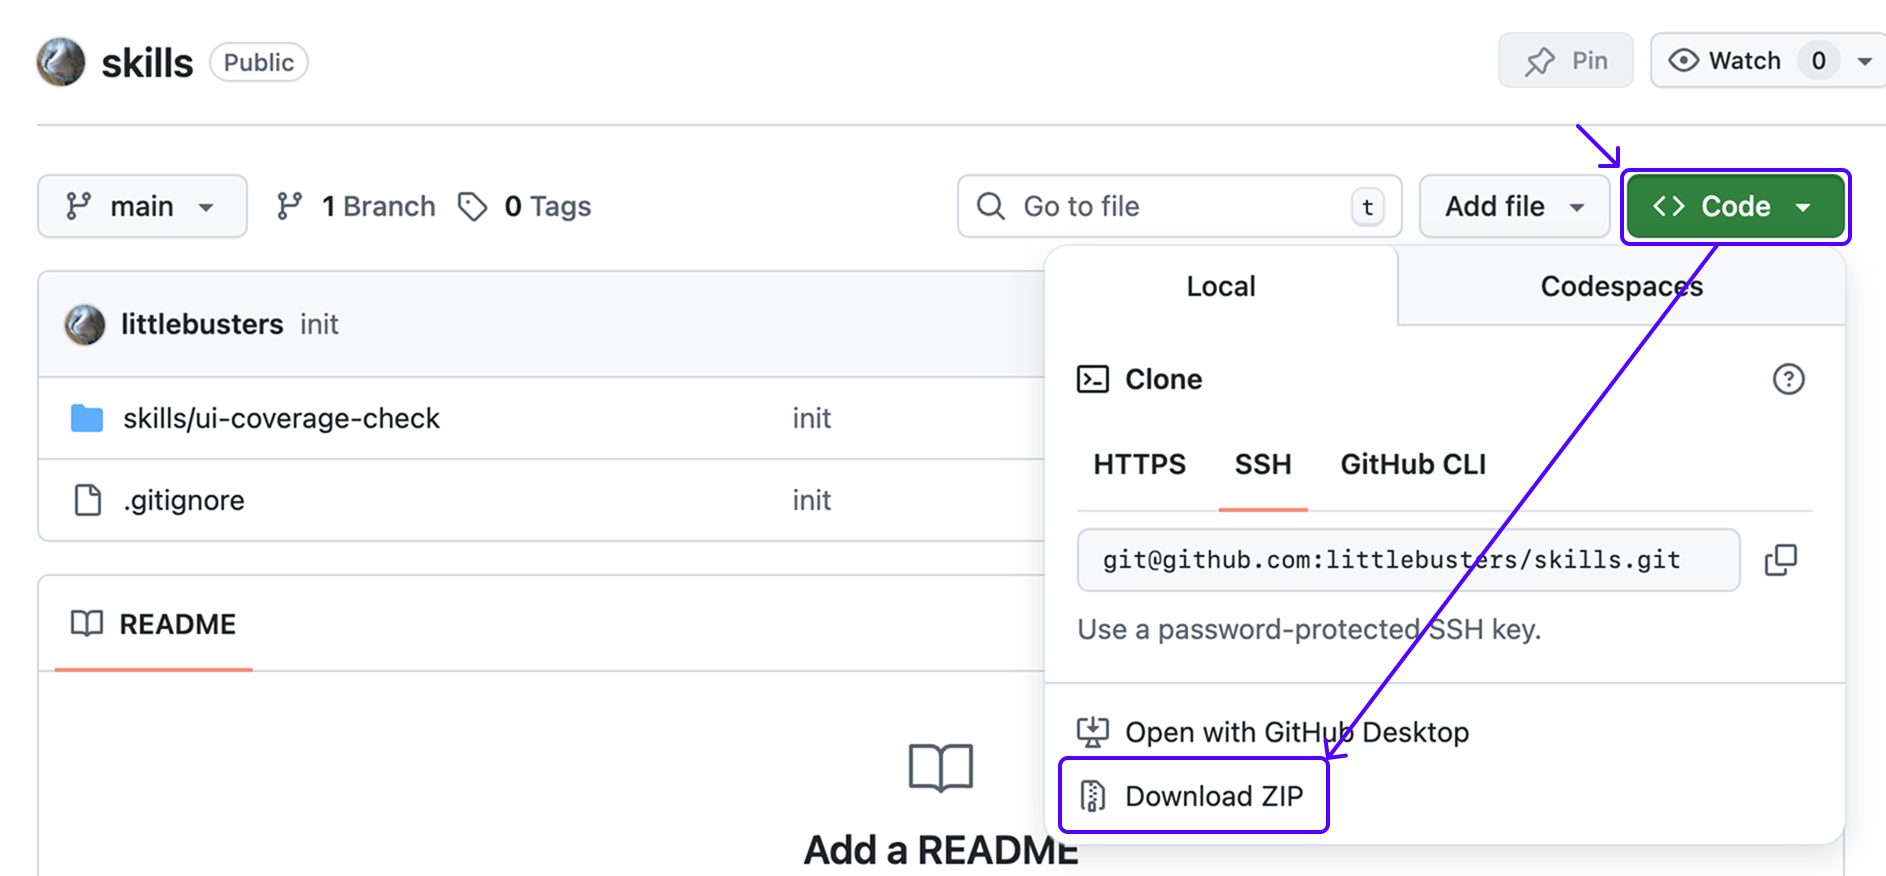Click the Use a password-protected SSH key text
Image resolution: width=1886 pixels, height=876 pixels.
point(1309,629)
